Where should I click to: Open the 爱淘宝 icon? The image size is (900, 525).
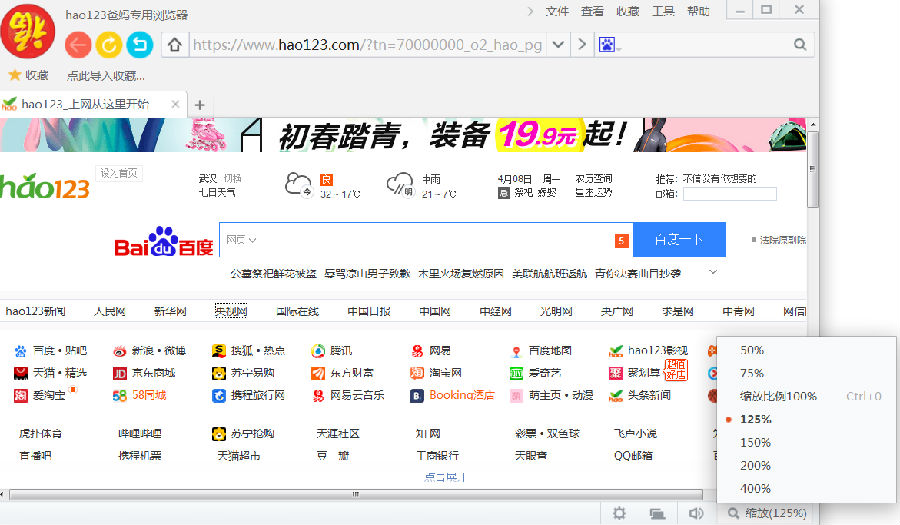(x=21, y=396)
